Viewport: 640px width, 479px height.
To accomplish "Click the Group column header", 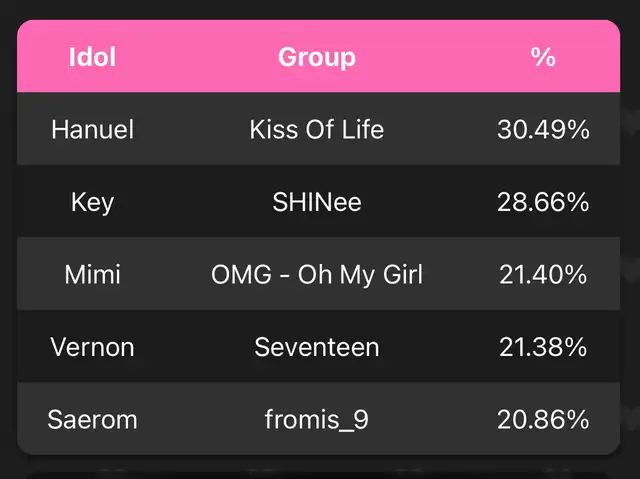I will click(x=317, y=58).
